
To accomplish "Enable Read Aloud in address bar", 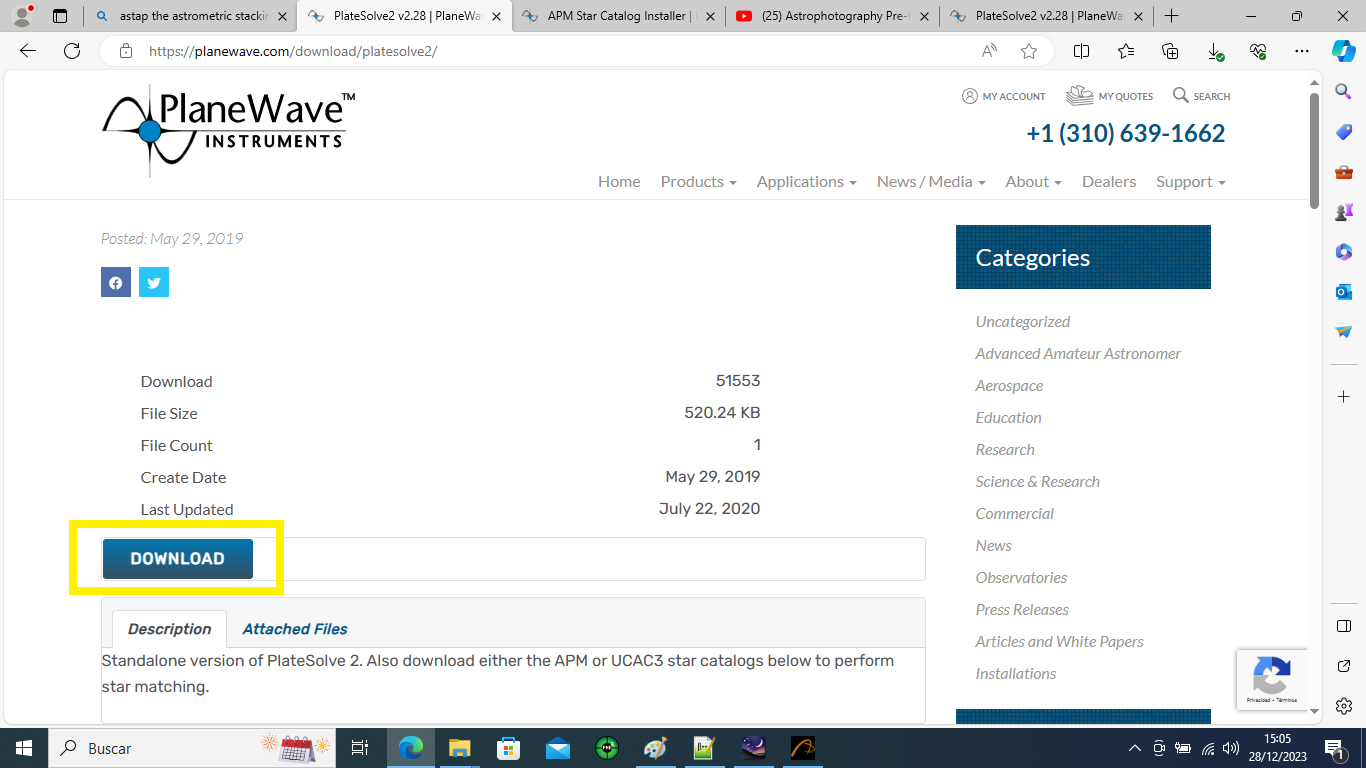I will tap(988, 51).
